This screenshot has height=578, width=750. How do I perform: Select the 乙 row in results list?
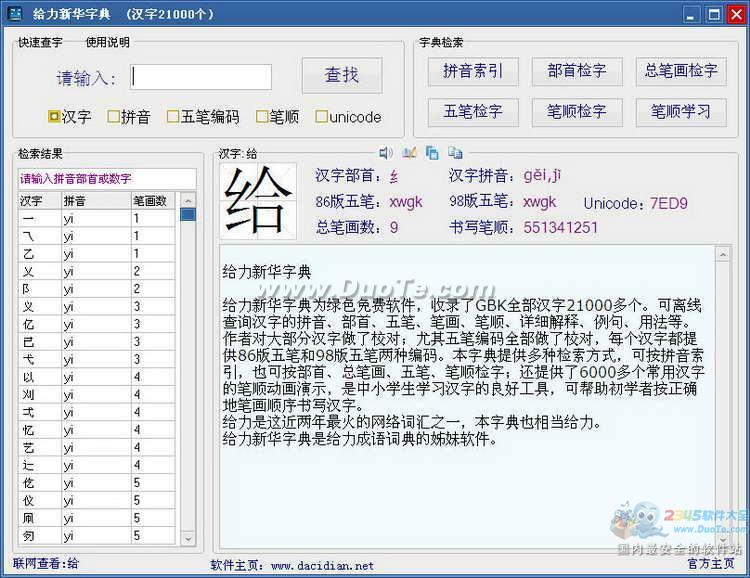[97, 254]
